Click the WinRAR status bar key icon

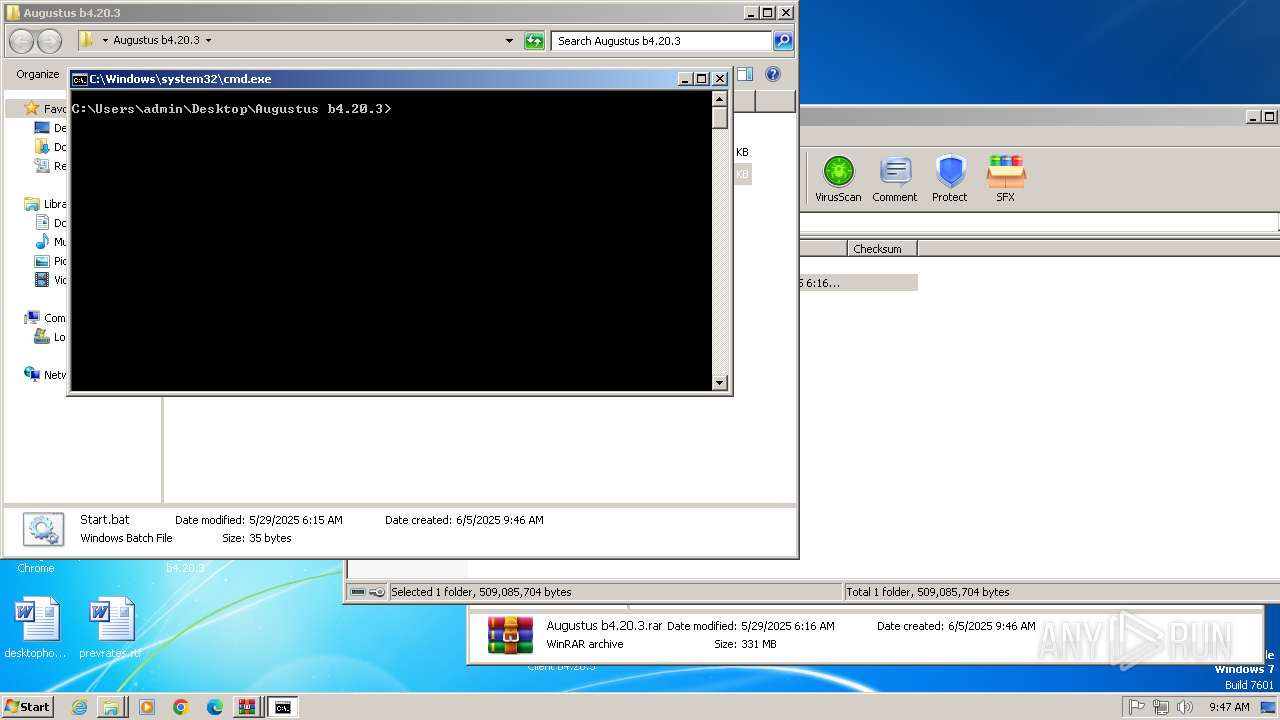click(377, 592)
